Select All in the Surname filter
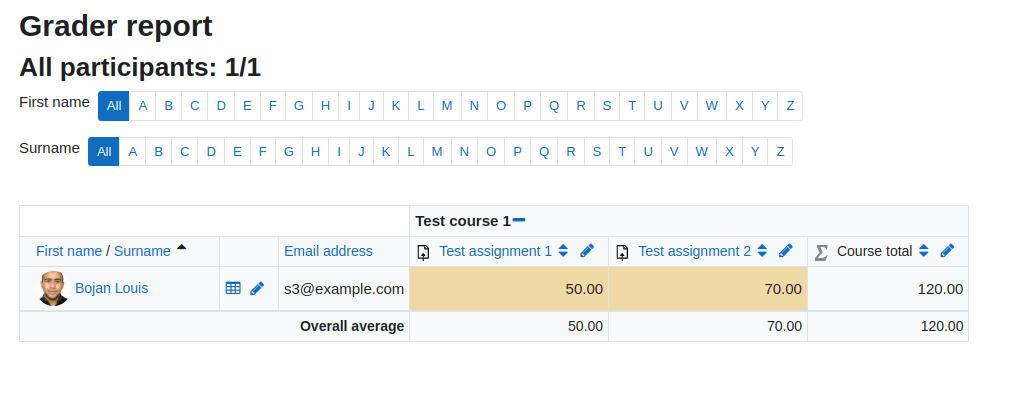 [104, 151]
